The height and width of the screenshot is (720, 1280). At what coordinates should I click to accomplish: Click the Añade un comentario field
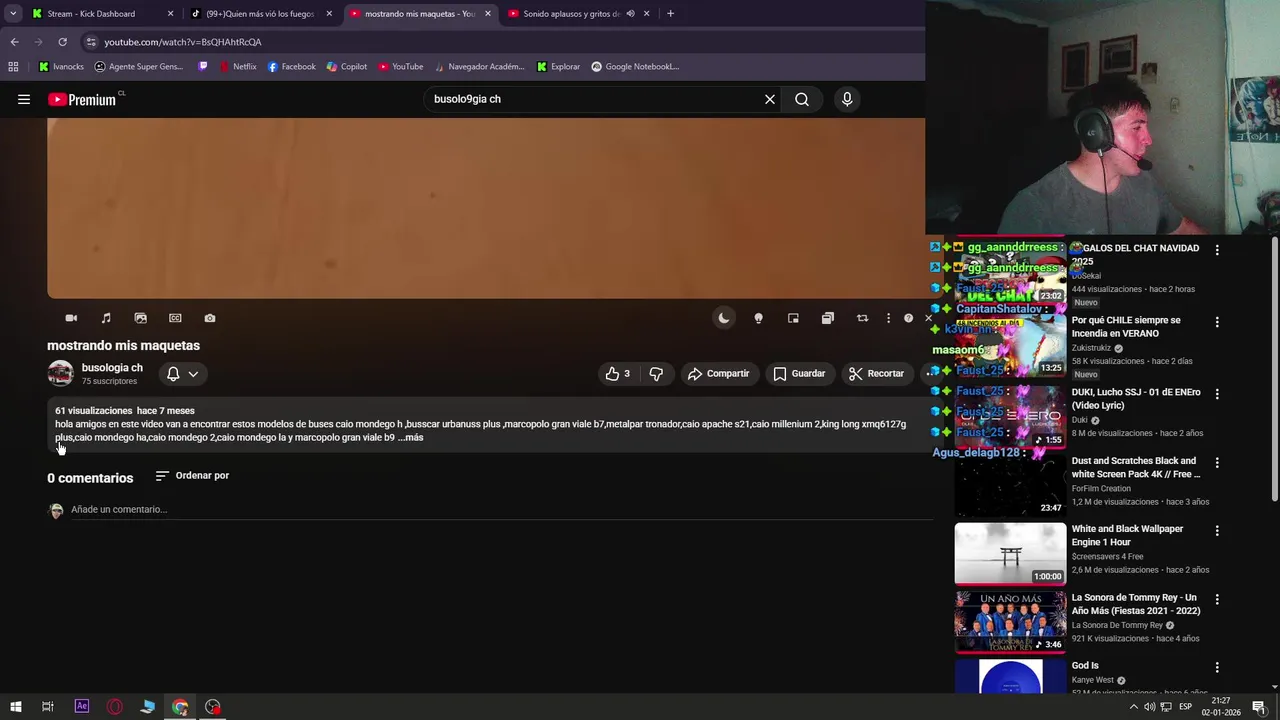tap(501, 509)
